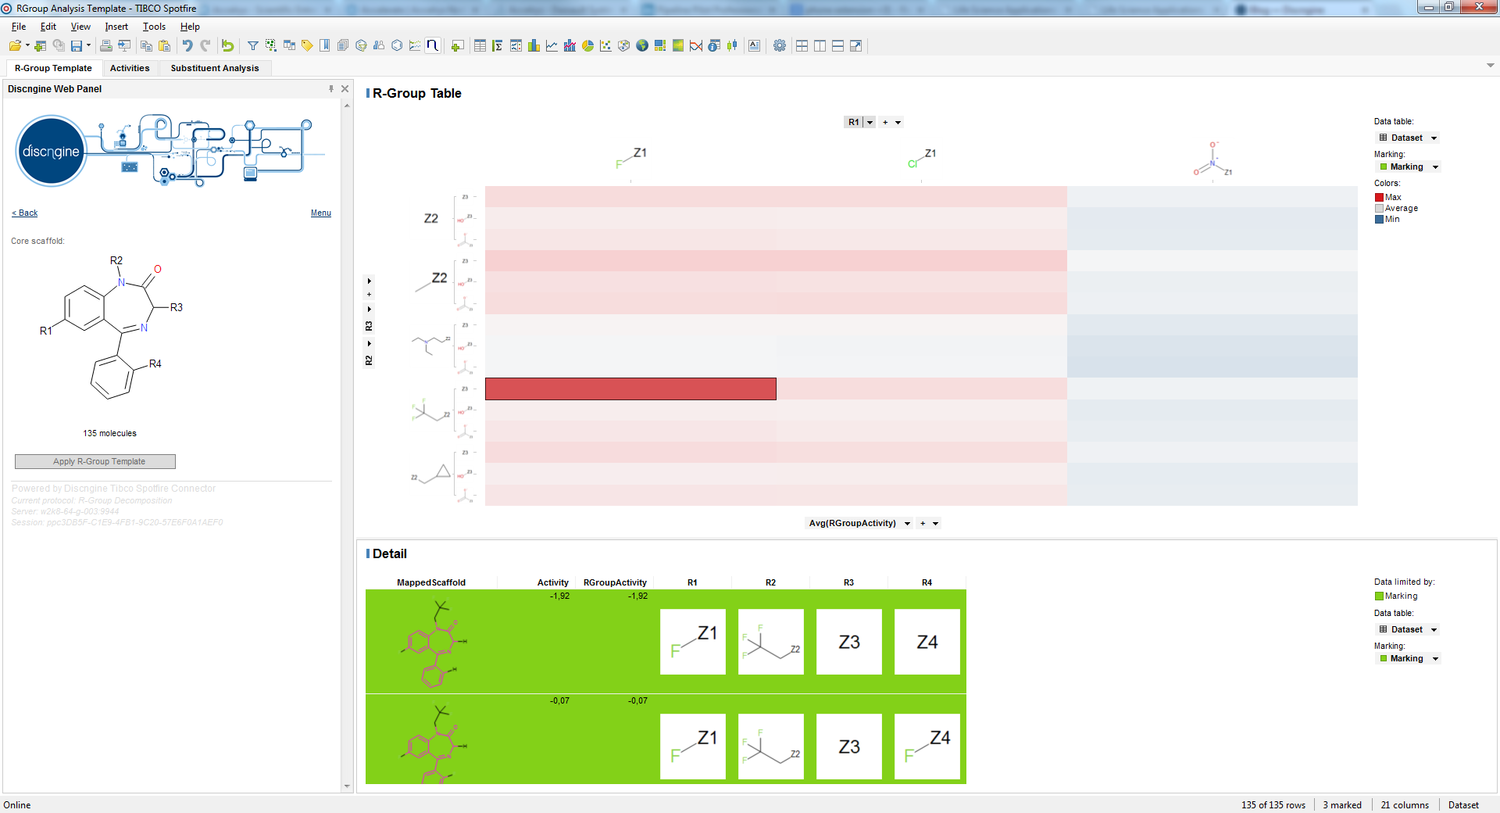Insert a Cross Table visualization

[497, 46]
